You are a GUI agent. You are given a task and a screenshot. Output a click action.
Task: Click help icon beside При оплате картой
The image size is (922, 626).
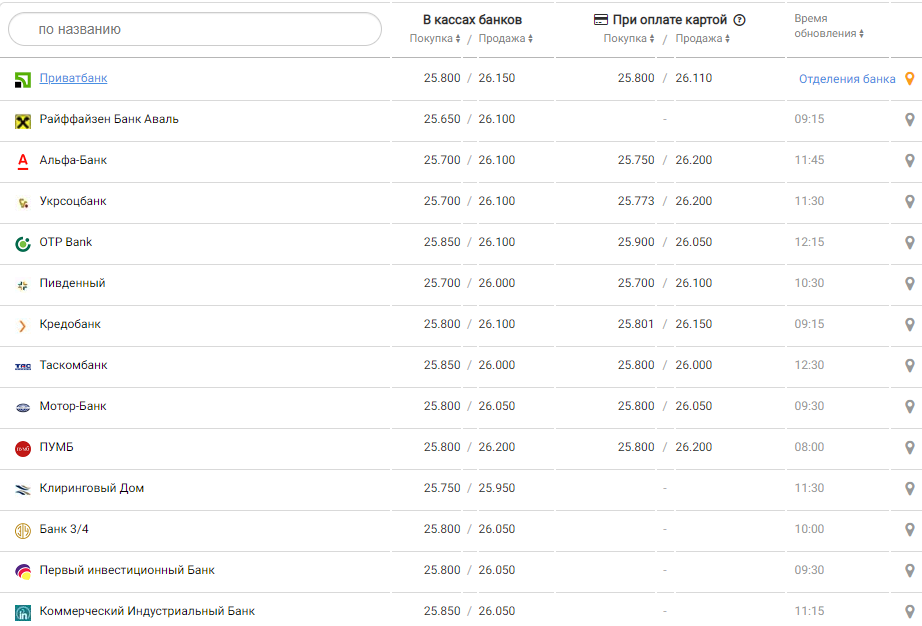click(740, 20)
